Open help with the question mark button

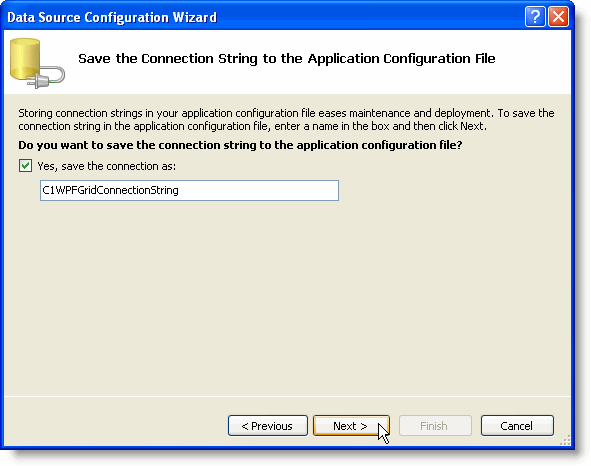535,17
